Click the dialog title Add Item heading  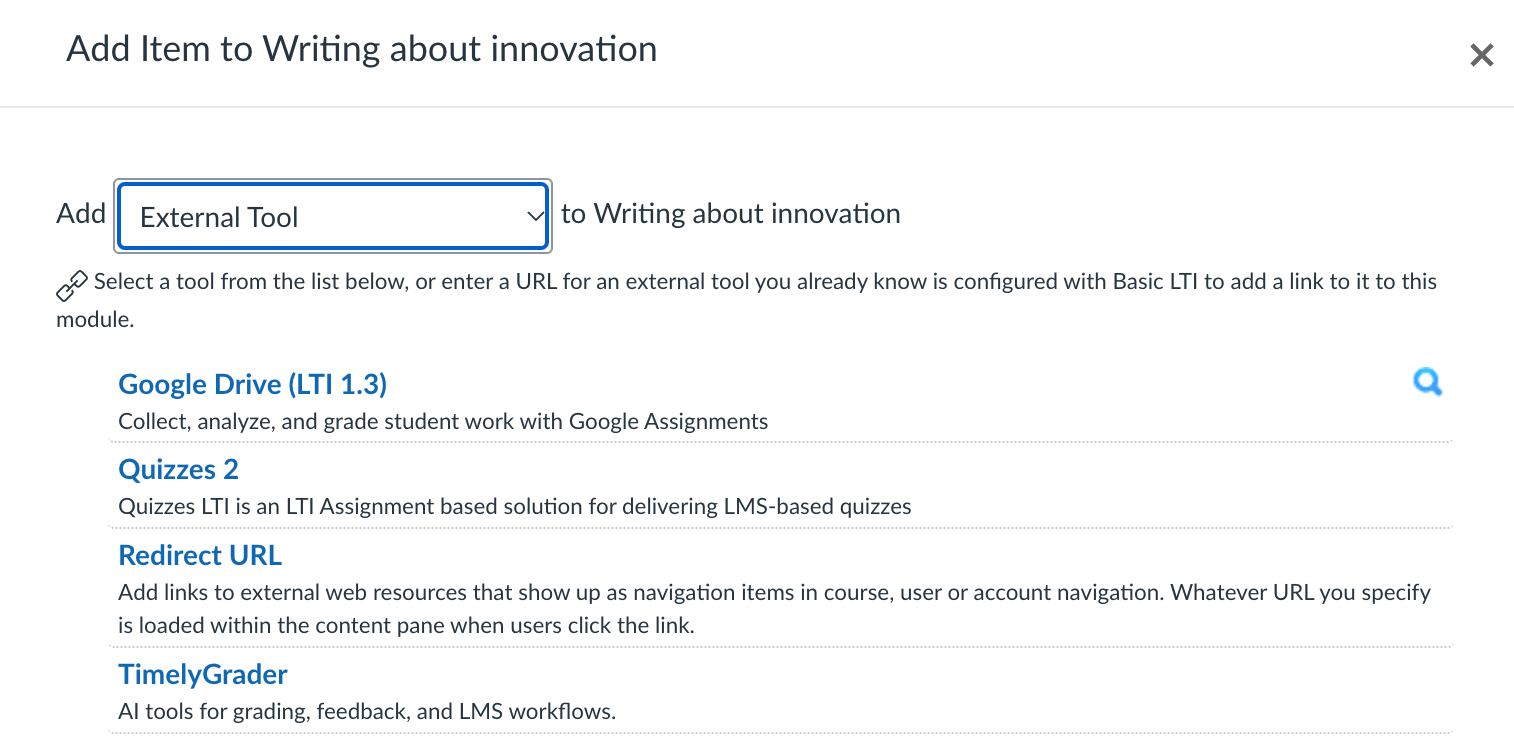(x=362, y=49)
